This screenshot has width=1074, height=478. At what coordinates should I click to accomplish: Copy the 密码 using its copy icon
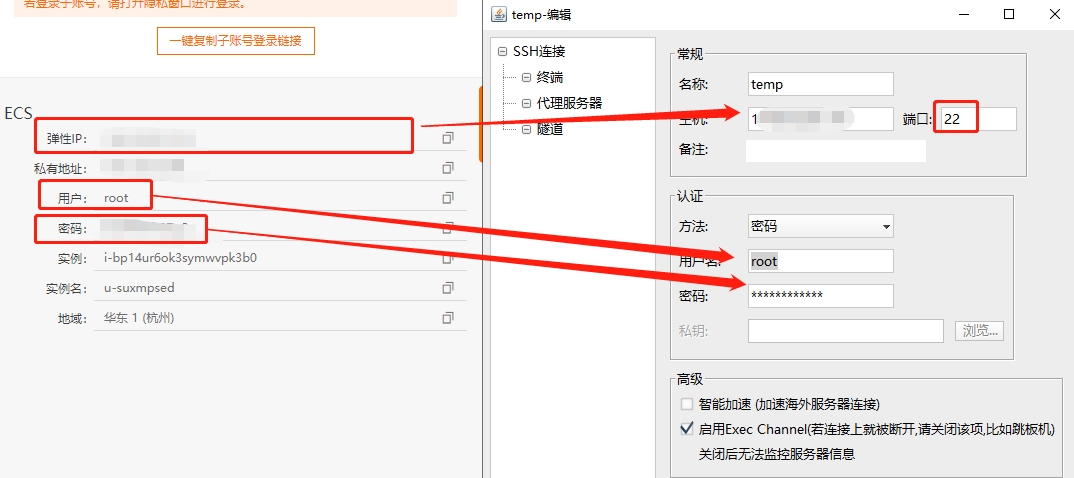coord(448,228)
